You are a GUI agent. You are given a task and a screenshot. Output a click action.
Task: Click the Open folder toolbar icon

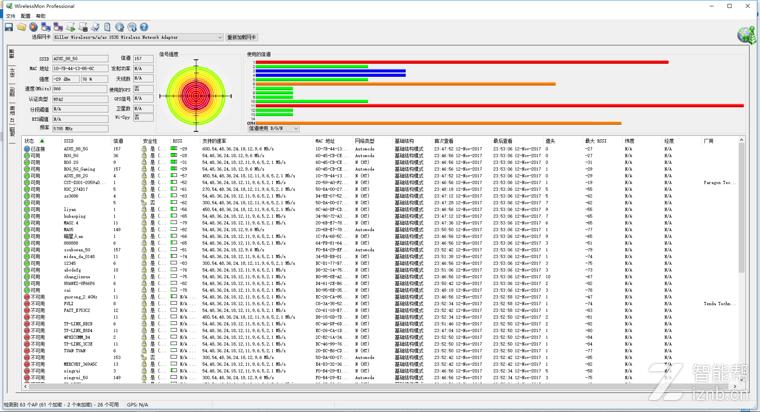21,27
